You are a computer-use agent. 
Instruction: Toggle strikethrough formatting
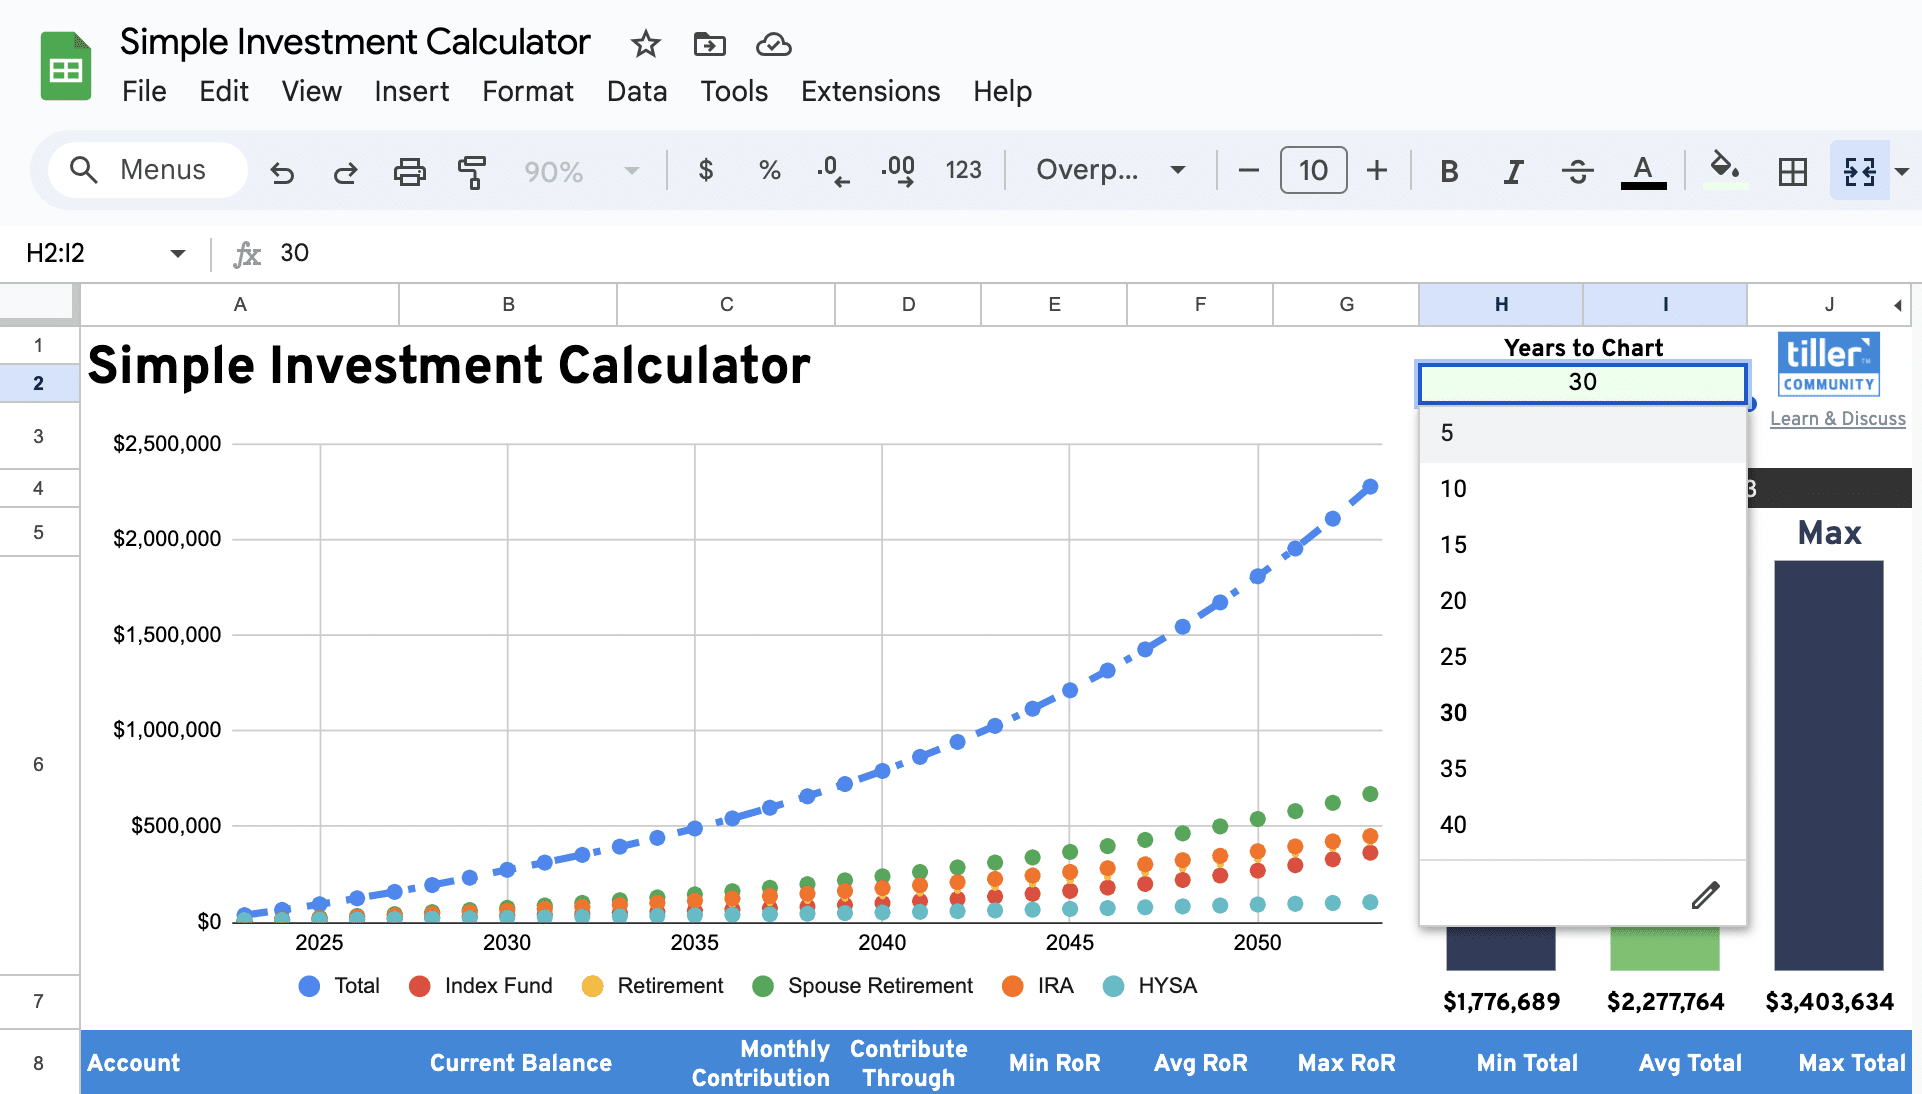(1578, 171)
